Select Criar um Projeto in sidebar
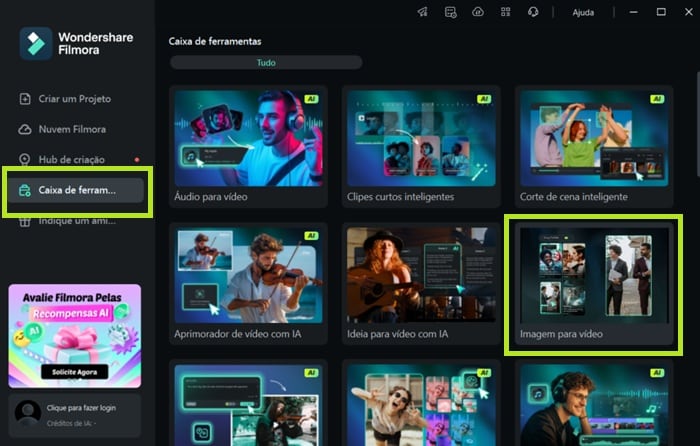700x446 pixels. point(76,99)
